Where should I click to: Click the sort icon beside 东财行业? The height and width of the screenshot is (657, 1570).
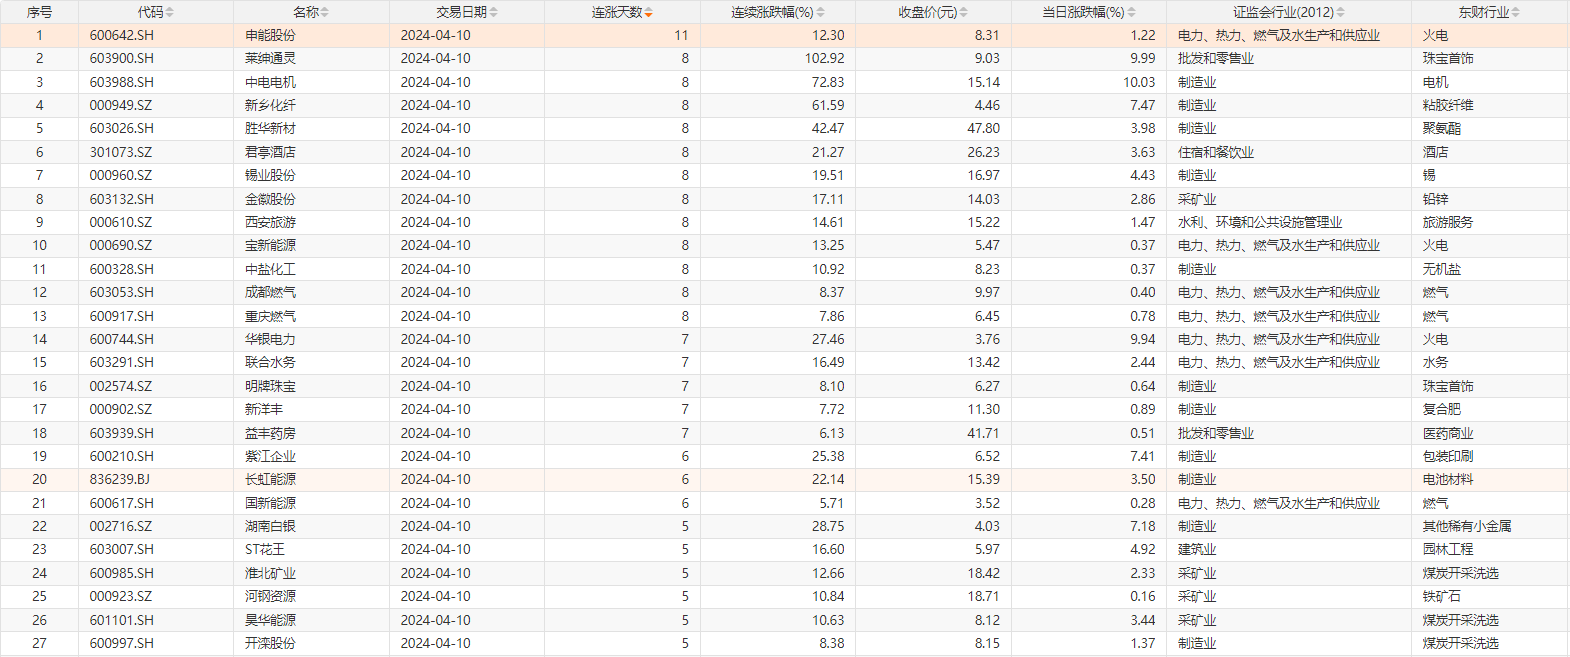pos(1515,12)
